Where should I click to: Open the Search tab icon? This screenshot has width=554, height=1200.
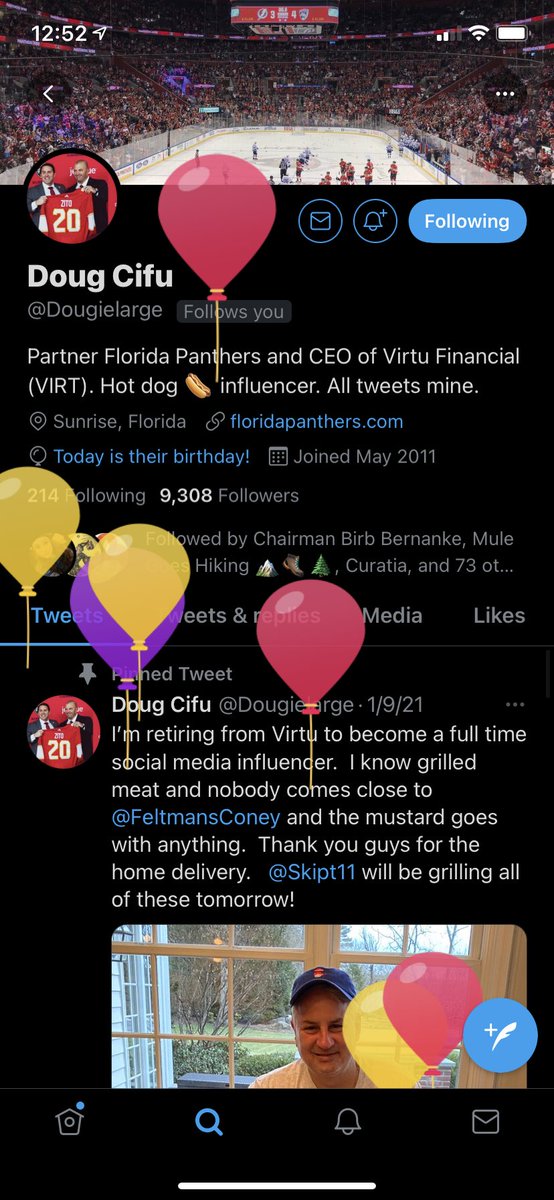pos(208,1122)
